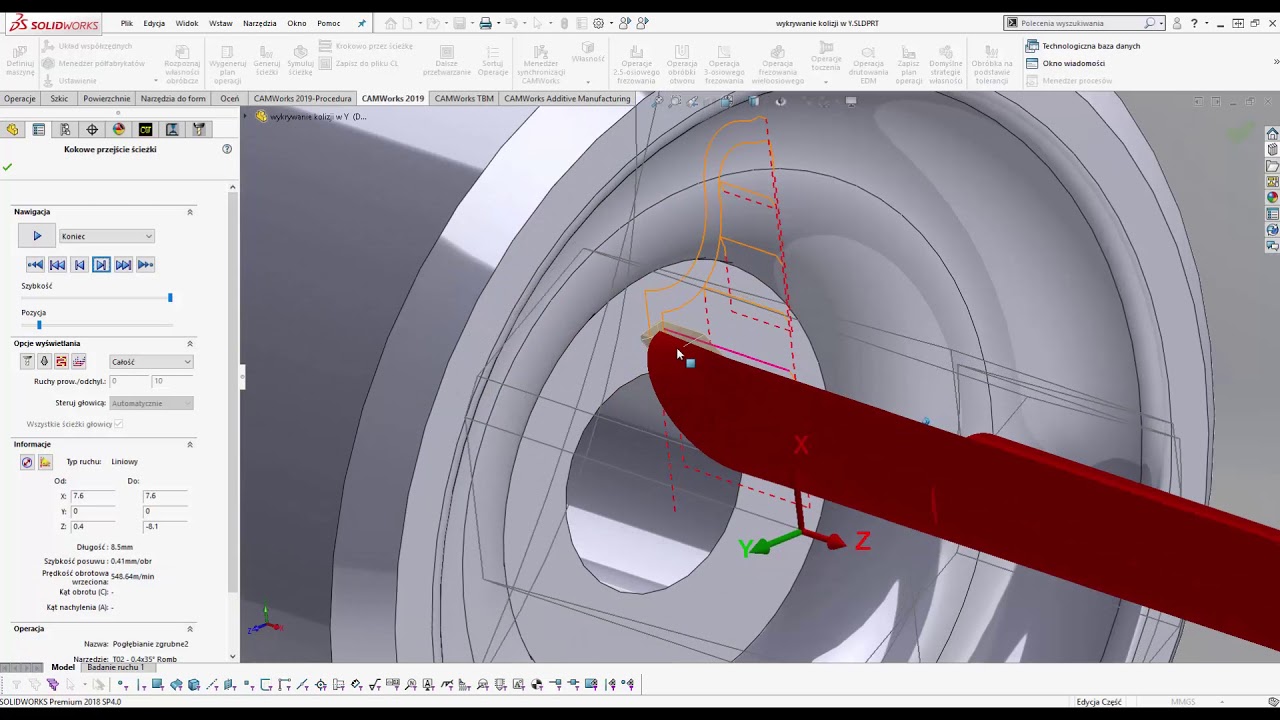Select the Model tab at the bottom
This screenshot has height=720, width=1280.
[x=63, y=667]
